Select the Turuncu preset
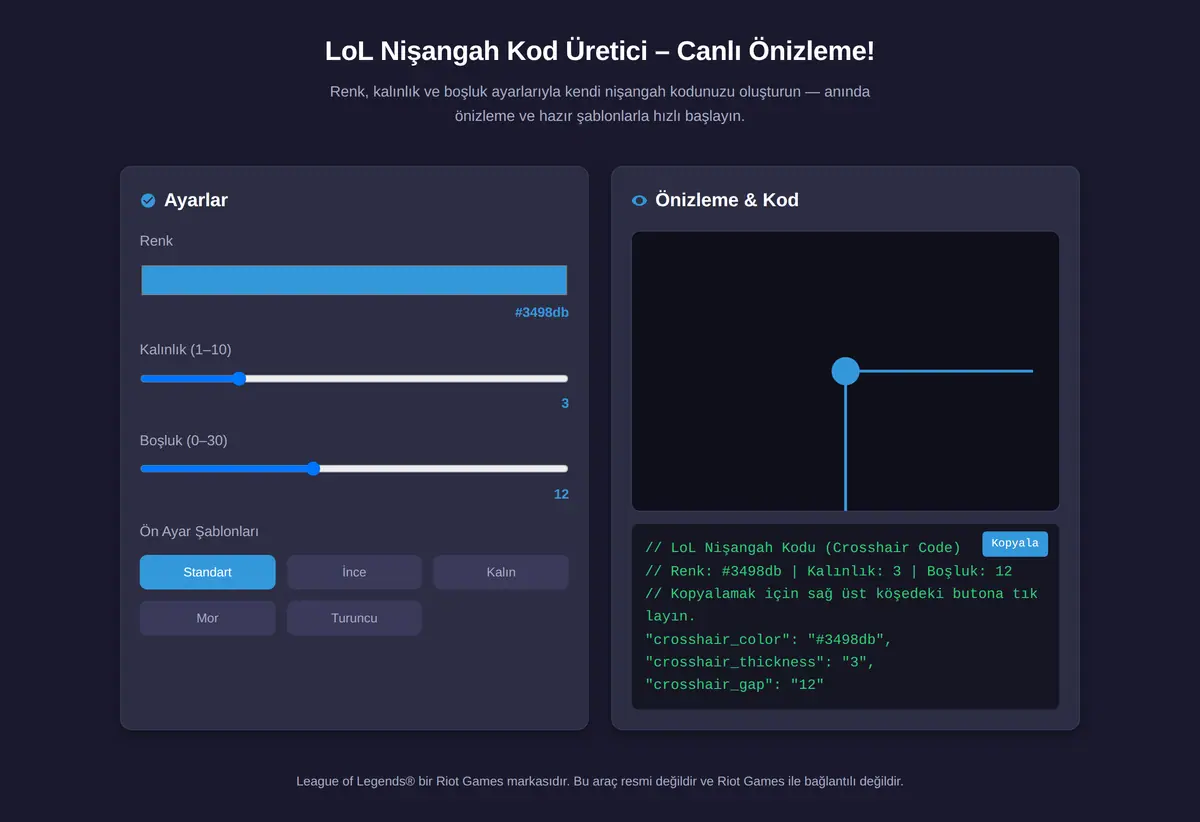This screenshot has height=822, width=1200. click(354, 618)
